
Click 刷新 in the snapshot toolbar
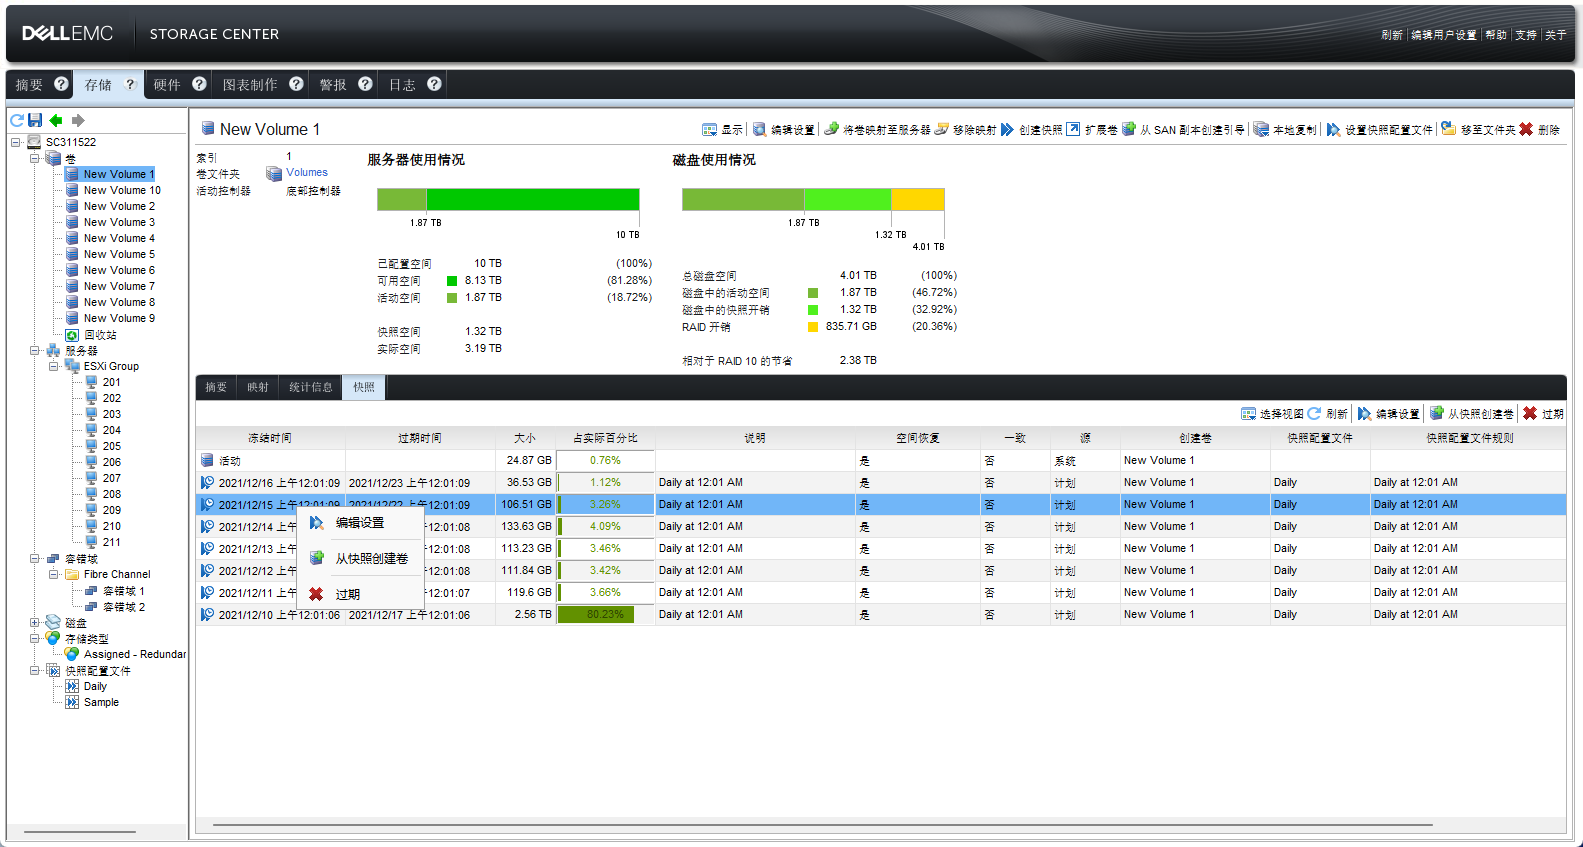point(1328,414)
